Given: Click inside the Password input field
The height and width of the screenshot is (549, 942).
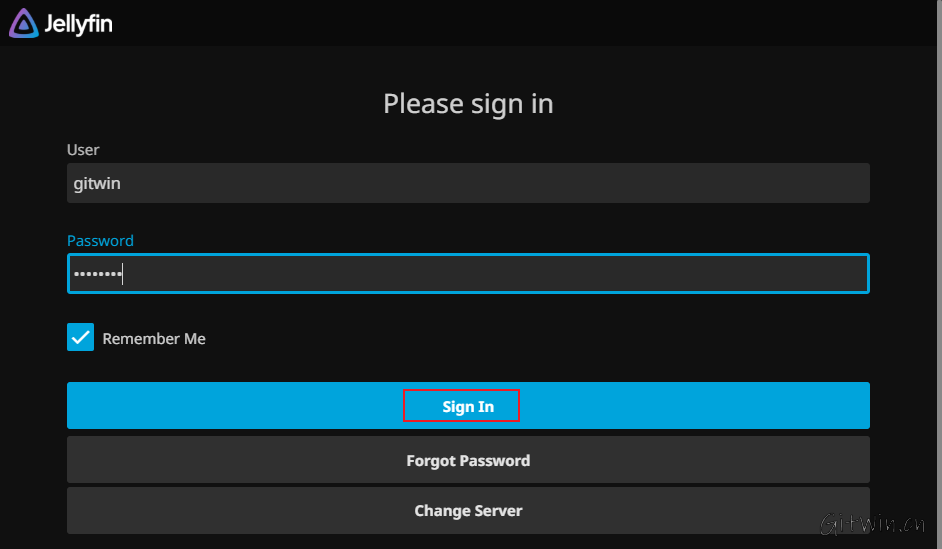Looking at the screenshot, I should pos(468,274).
